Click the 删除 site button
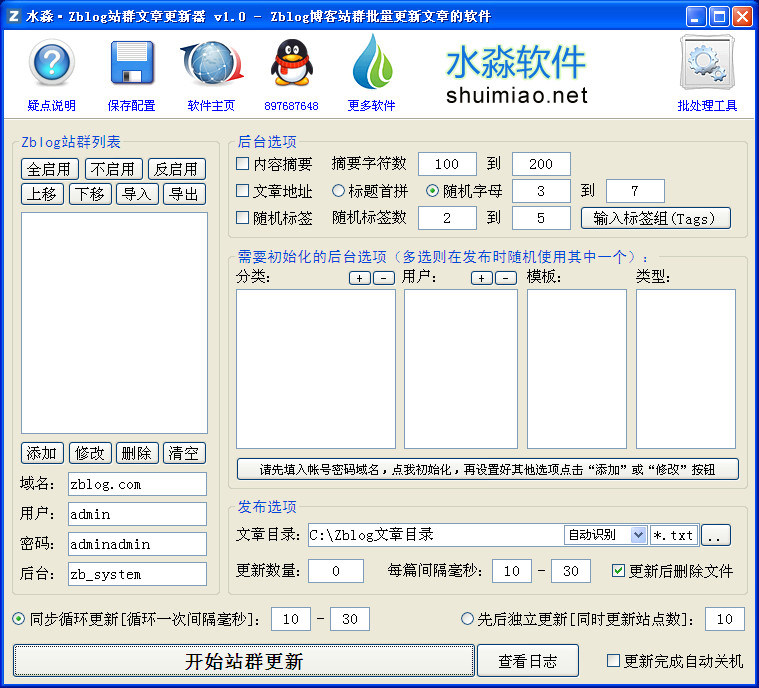The height and width of the screenshot is (688, 759). pyautogui.click(x=137, y=453)
